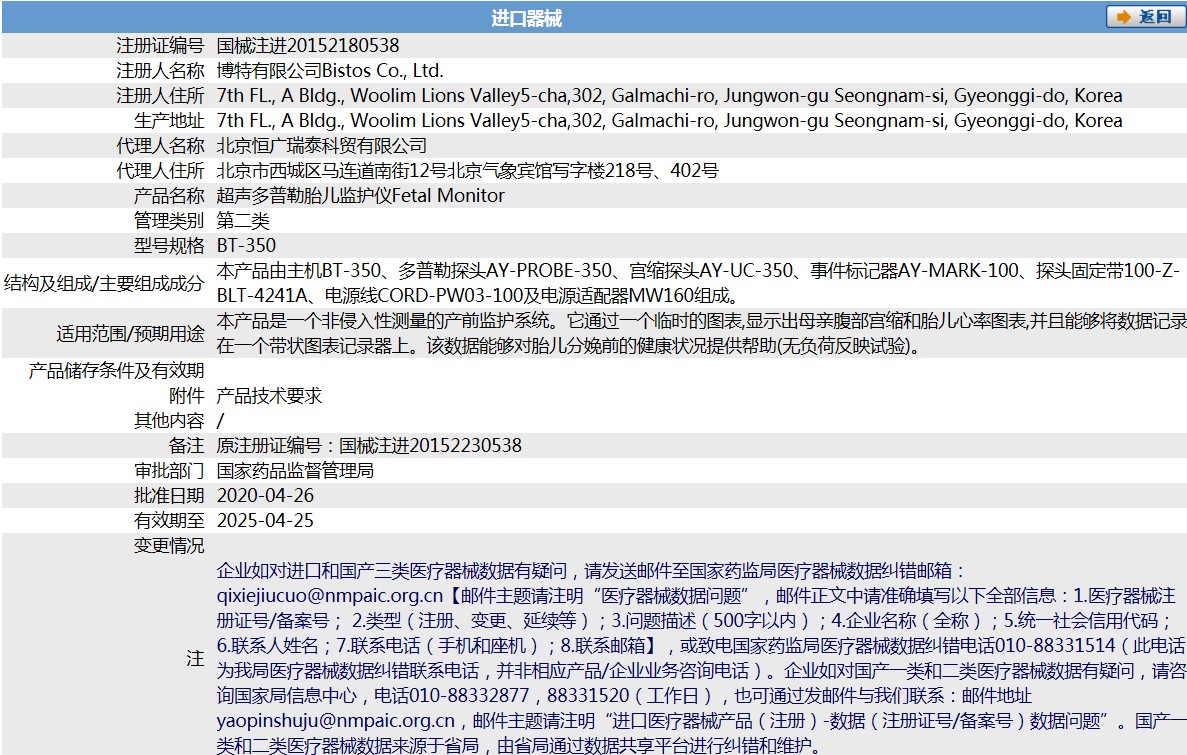Screen dimensions: 1187x755
Task: Click product name 超声多普勒胎儿监护仪Fetal Monitor
Action: [360, 195]
